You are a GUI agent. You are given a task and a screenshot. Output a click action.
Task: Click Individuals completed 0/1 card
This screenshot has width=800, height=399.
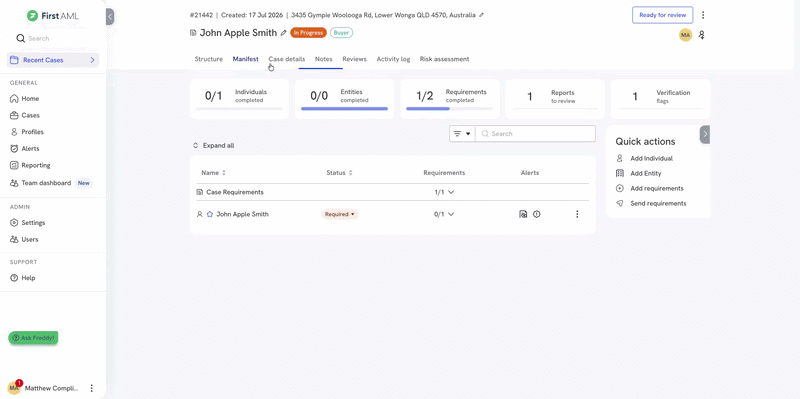click(x=239, y=99)
